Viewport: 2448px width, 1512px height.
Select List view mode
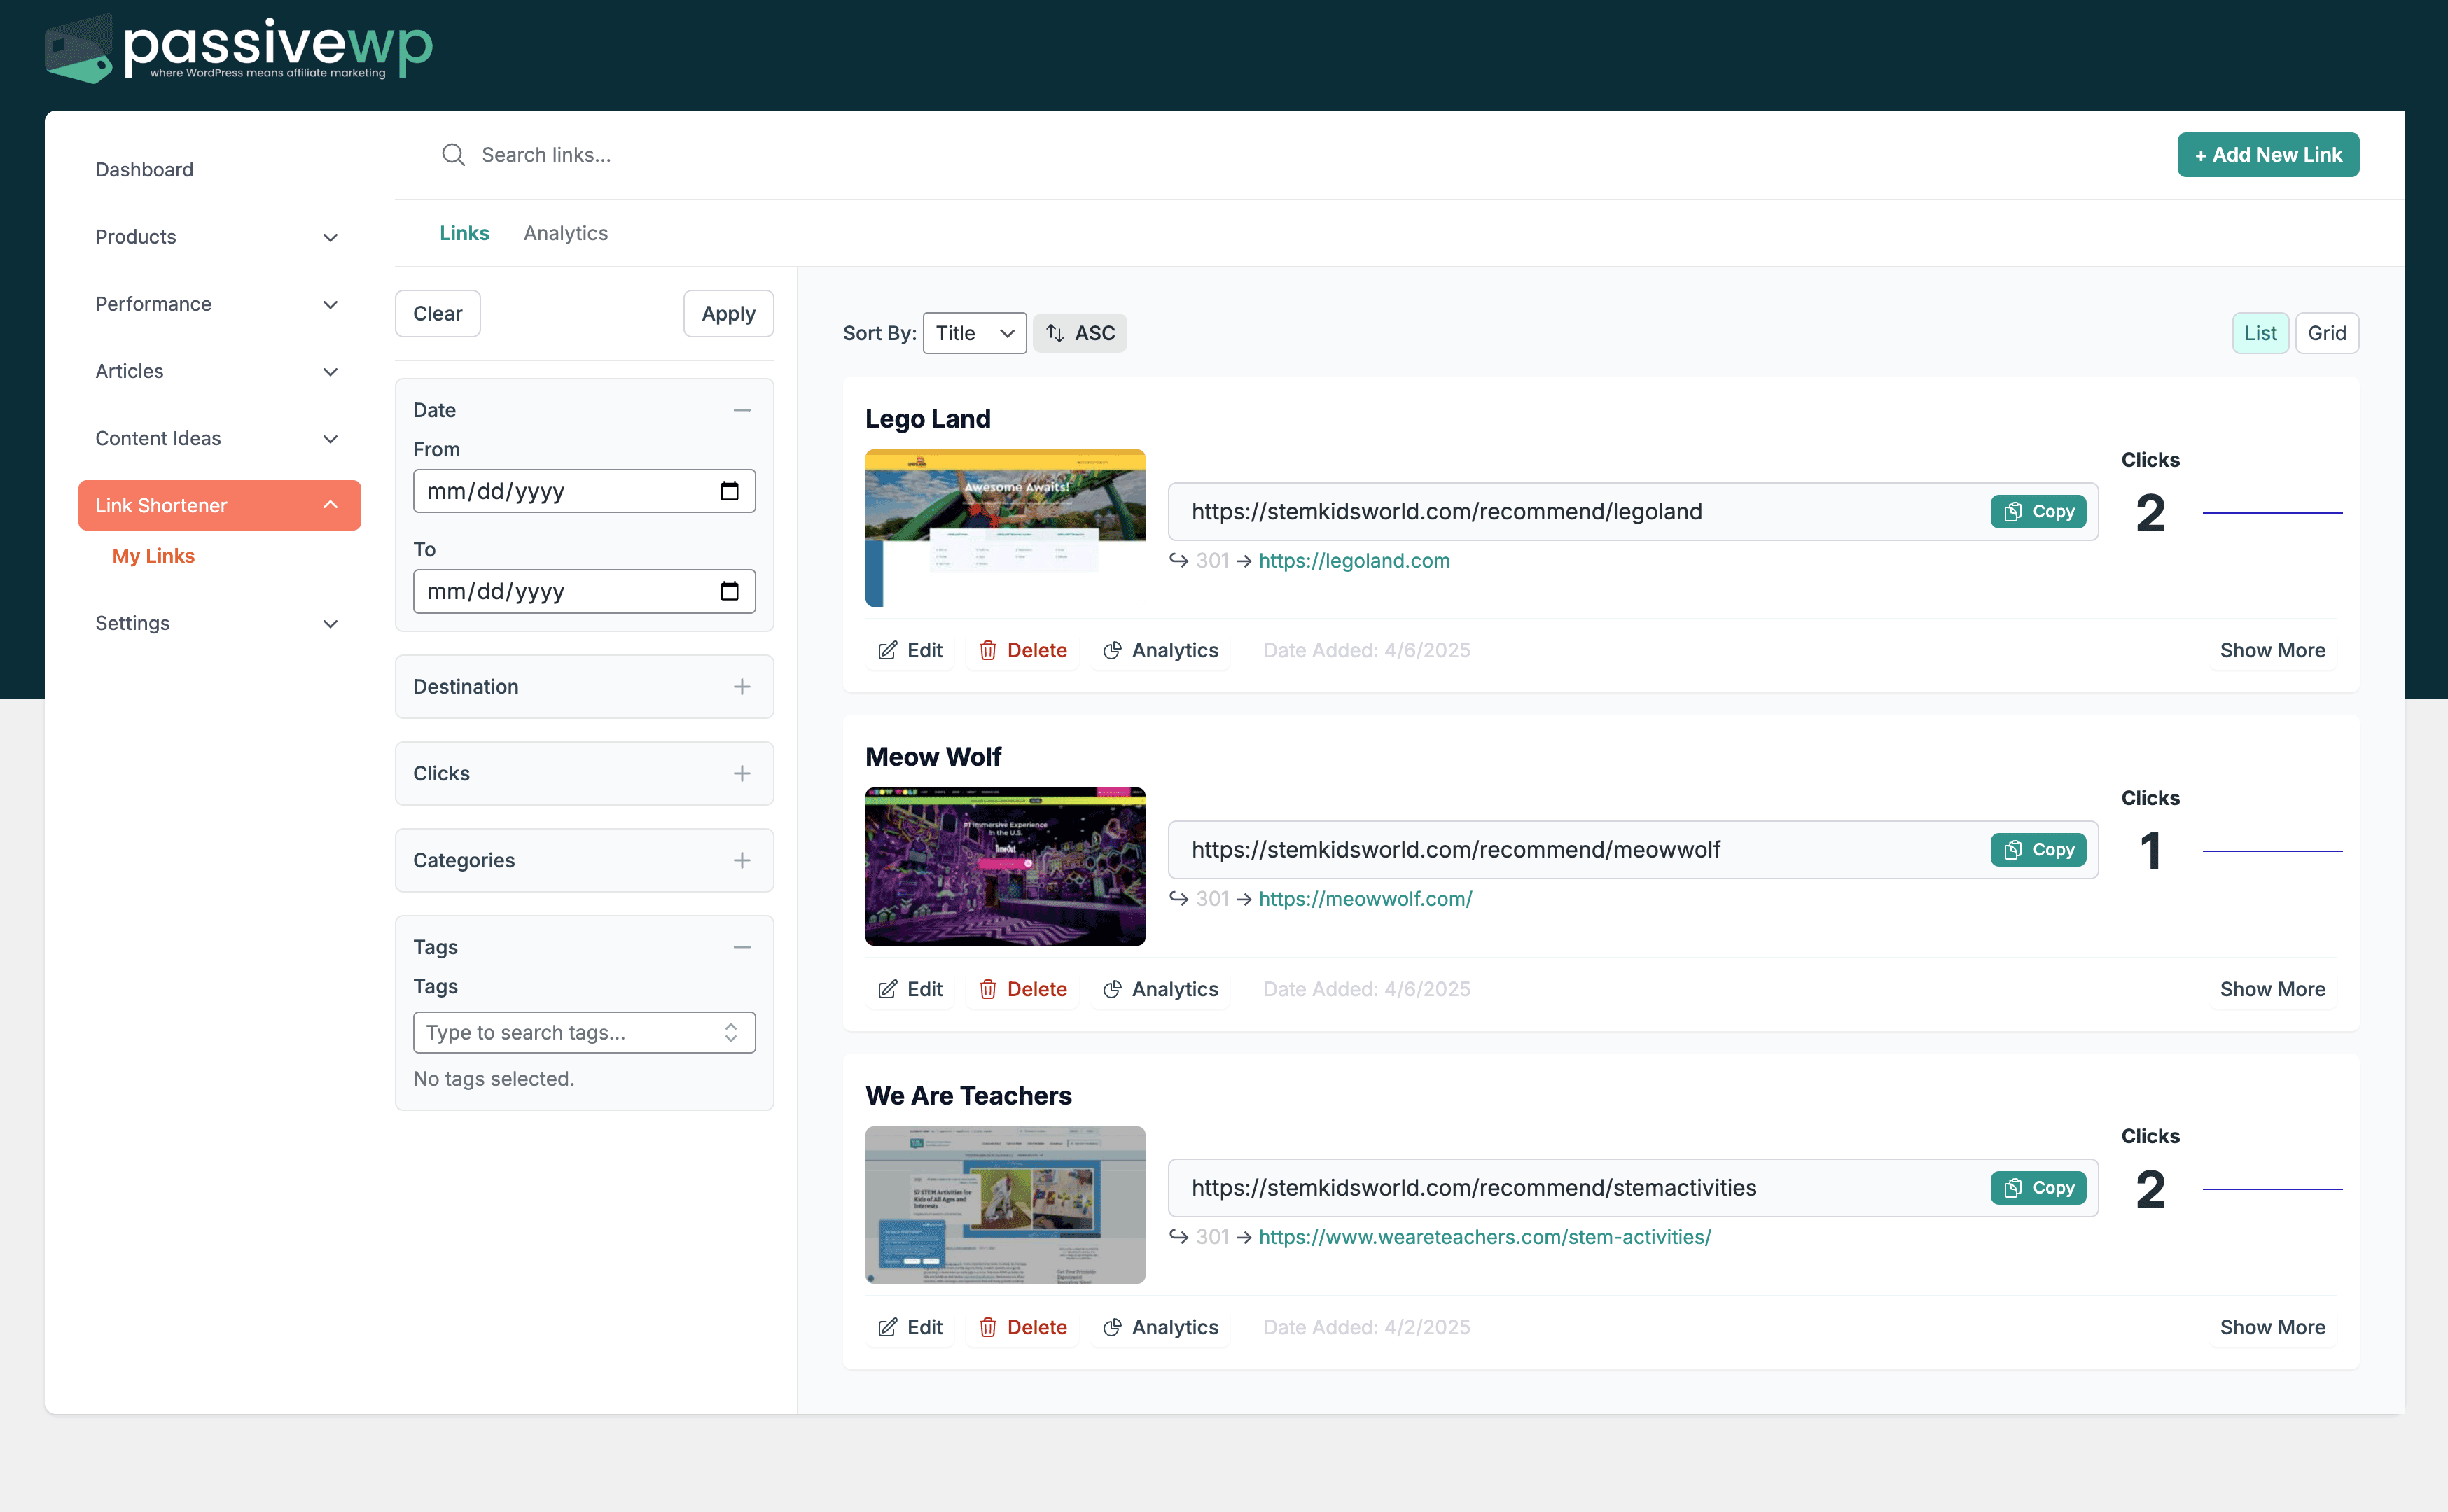tap(2260, 332)
